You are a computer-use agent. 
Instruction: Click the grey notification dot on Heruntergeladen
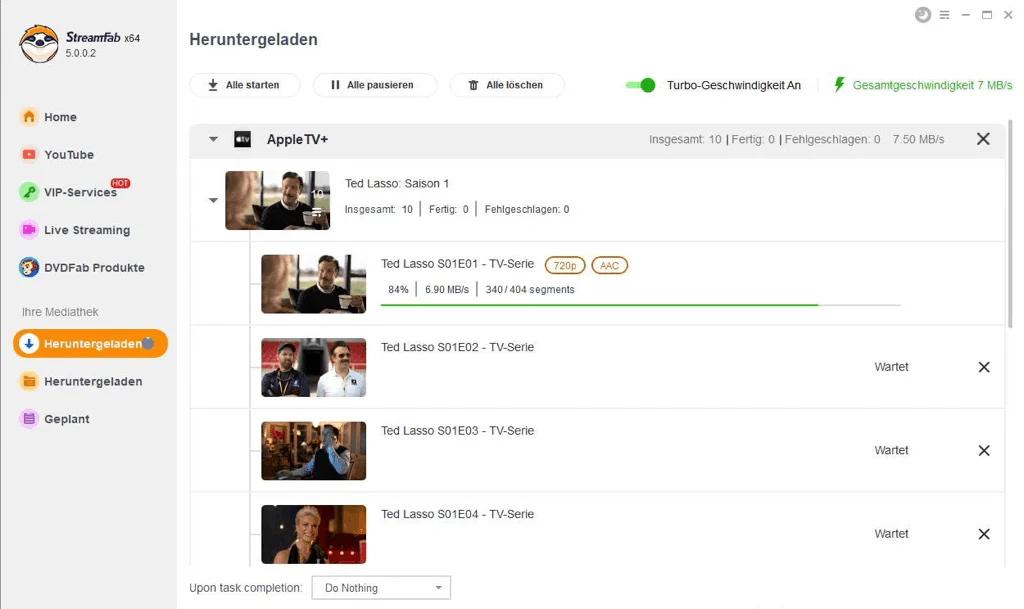coord(148,343)
